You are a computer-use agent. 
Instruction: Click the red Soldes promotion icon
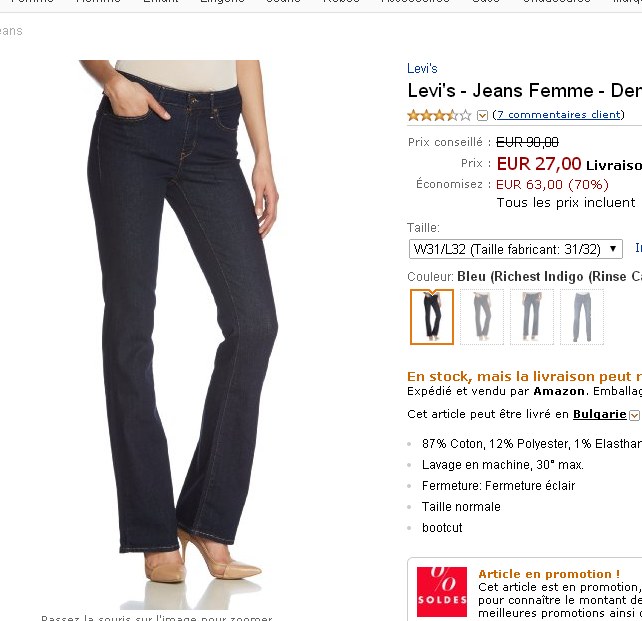(442, 592)
